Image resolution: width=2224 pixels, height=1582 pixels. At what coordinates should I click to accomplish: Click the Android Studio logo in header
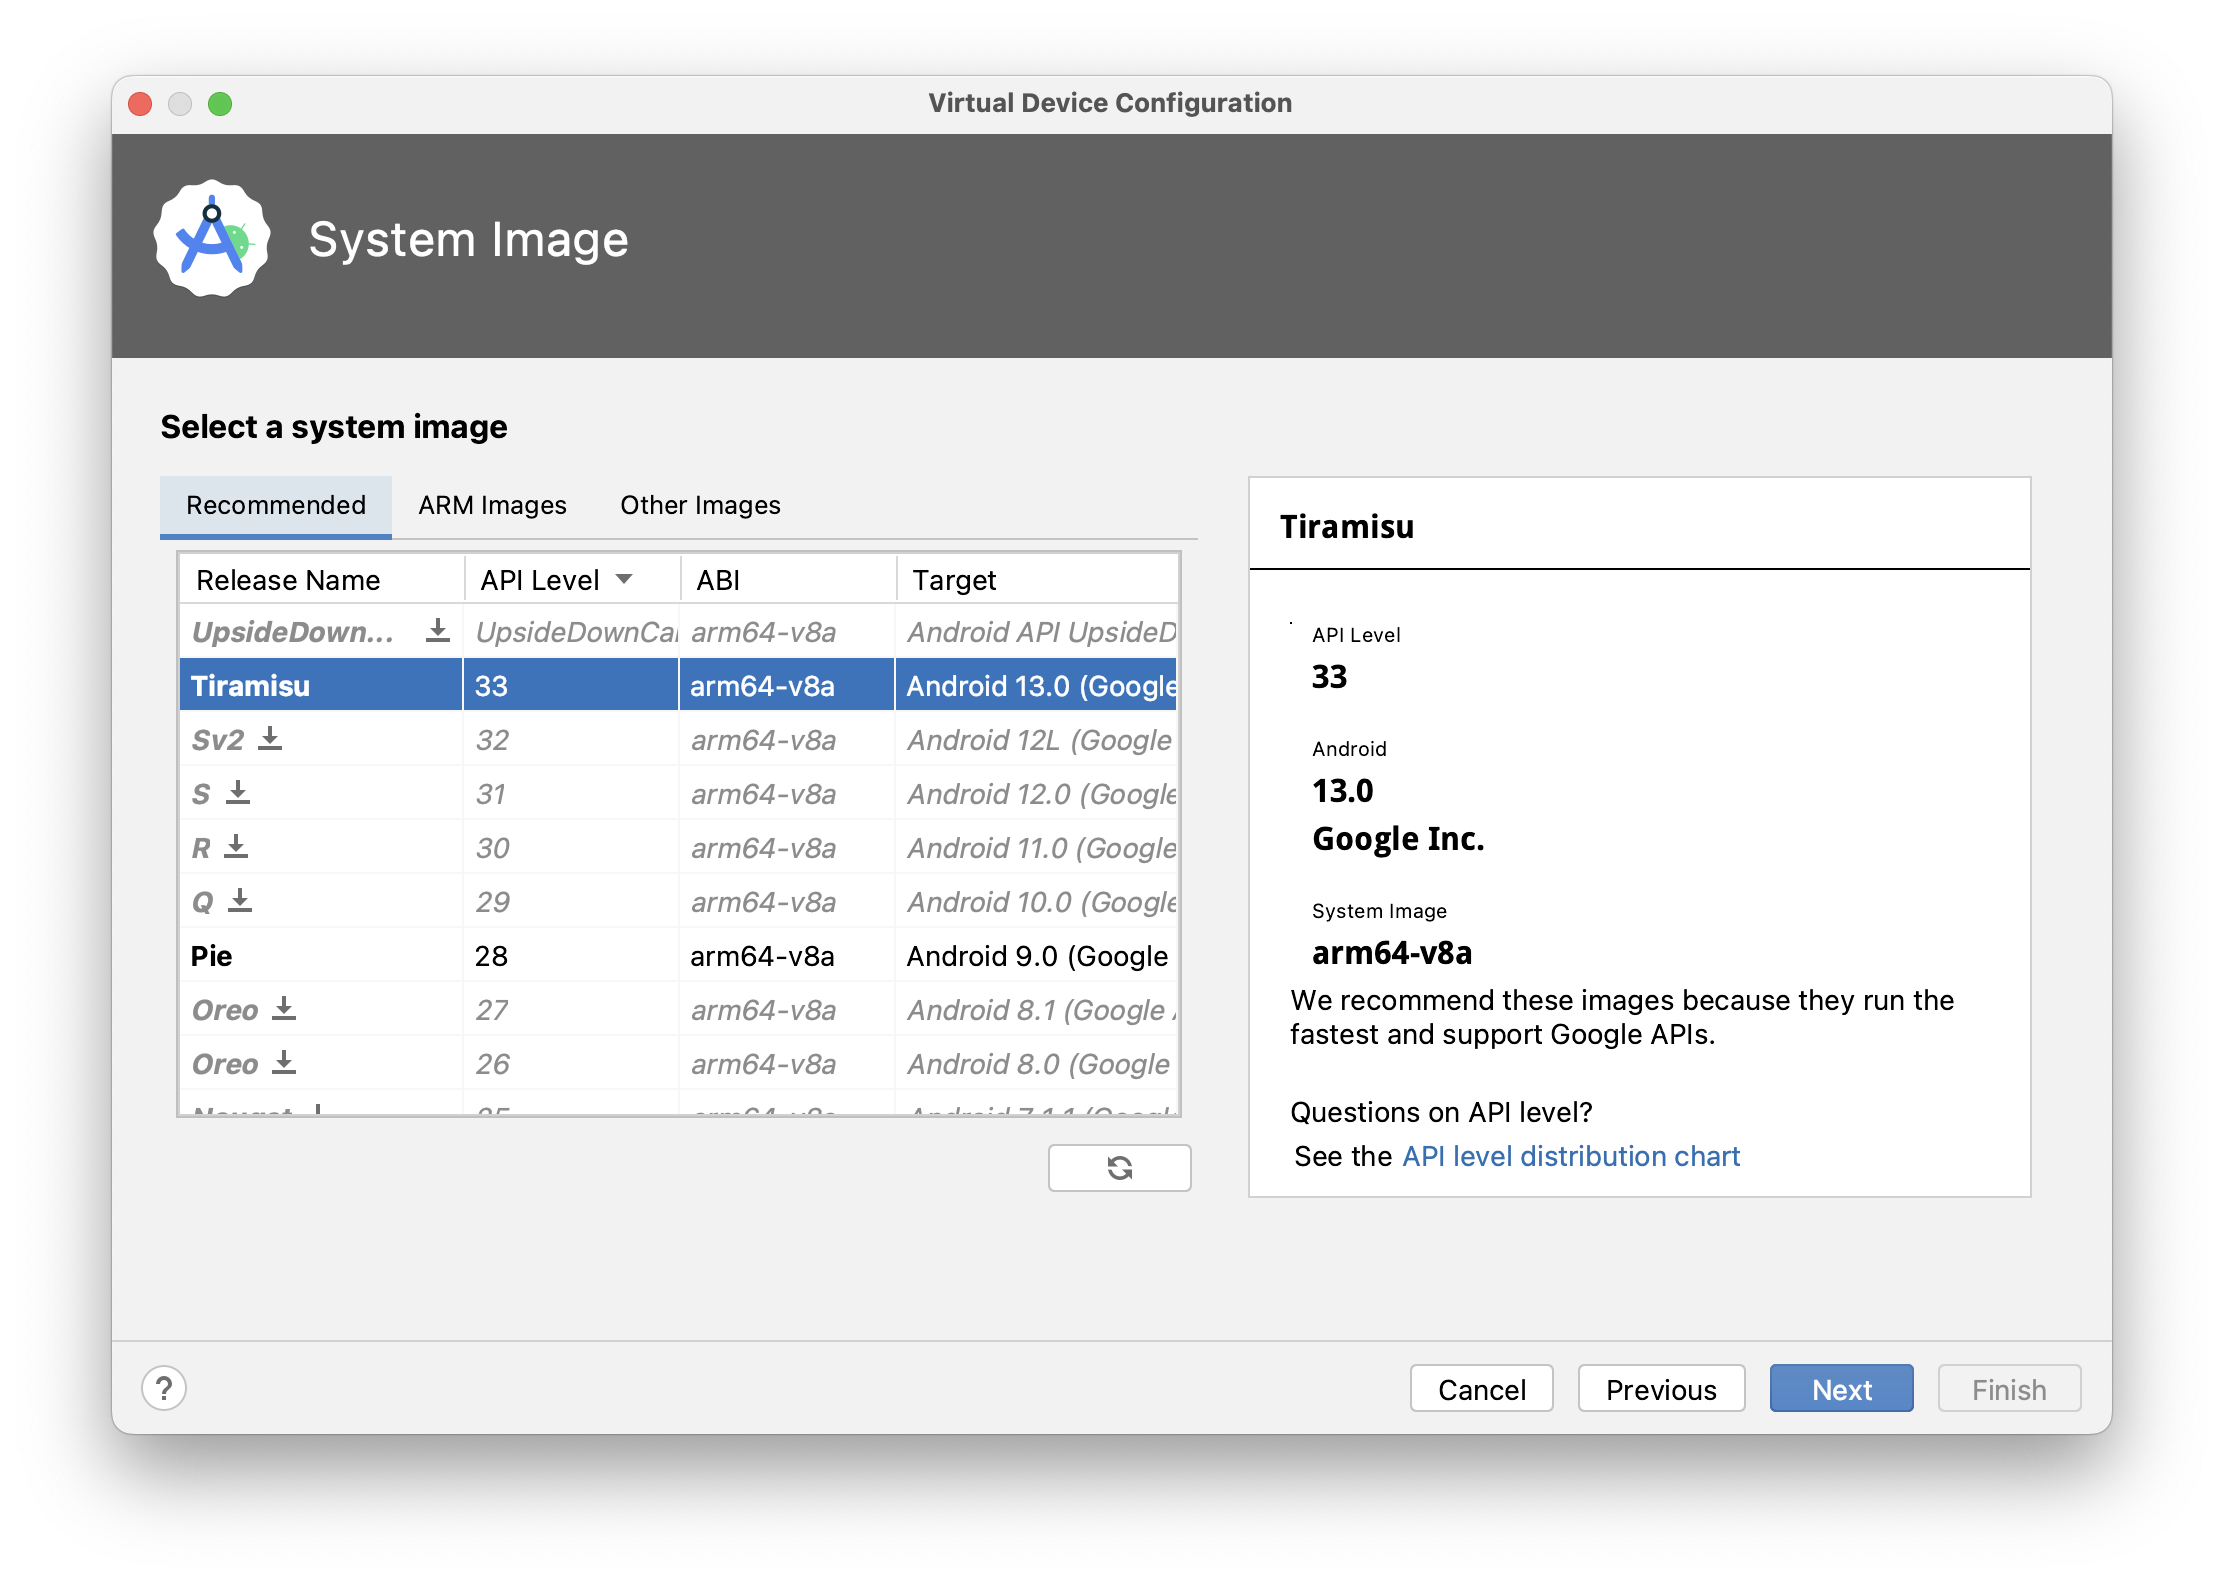tap(212, 239)
